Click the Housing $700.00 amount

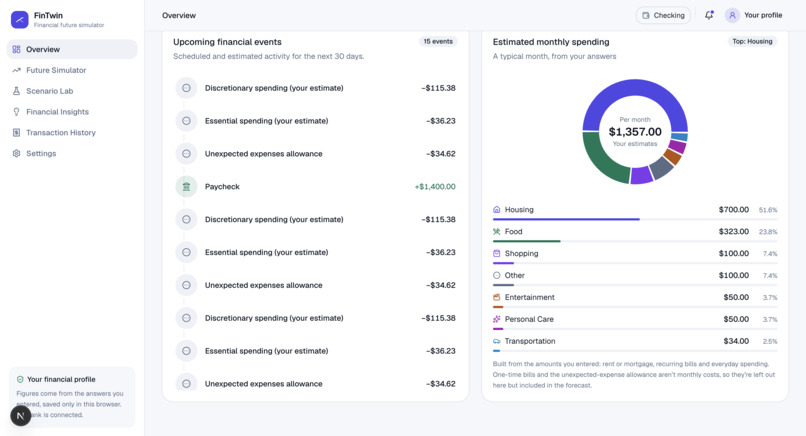(x=734, y=210)
